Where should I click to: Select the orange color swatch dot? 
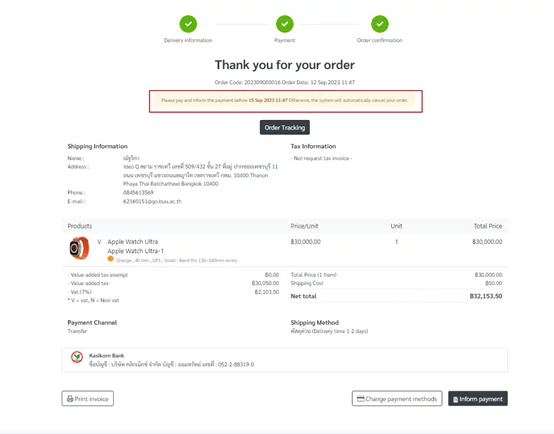(111, 259)
